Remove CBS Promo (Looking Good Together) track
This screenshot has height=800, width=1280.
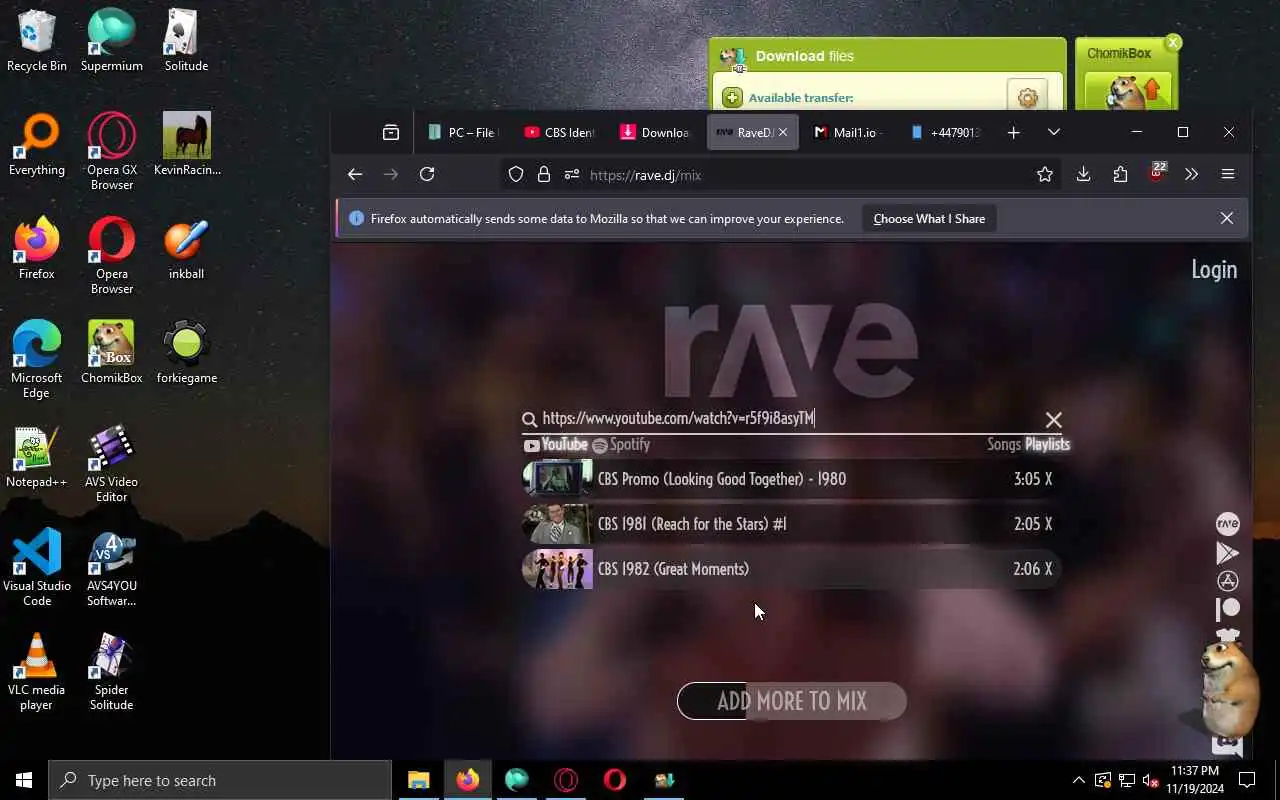(x=1048, y=479)
